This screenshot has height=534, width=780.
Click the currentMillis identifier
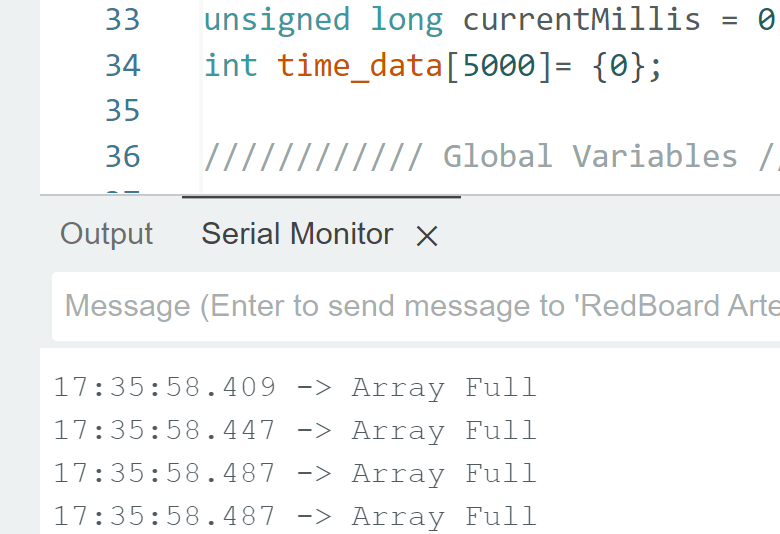582,20
